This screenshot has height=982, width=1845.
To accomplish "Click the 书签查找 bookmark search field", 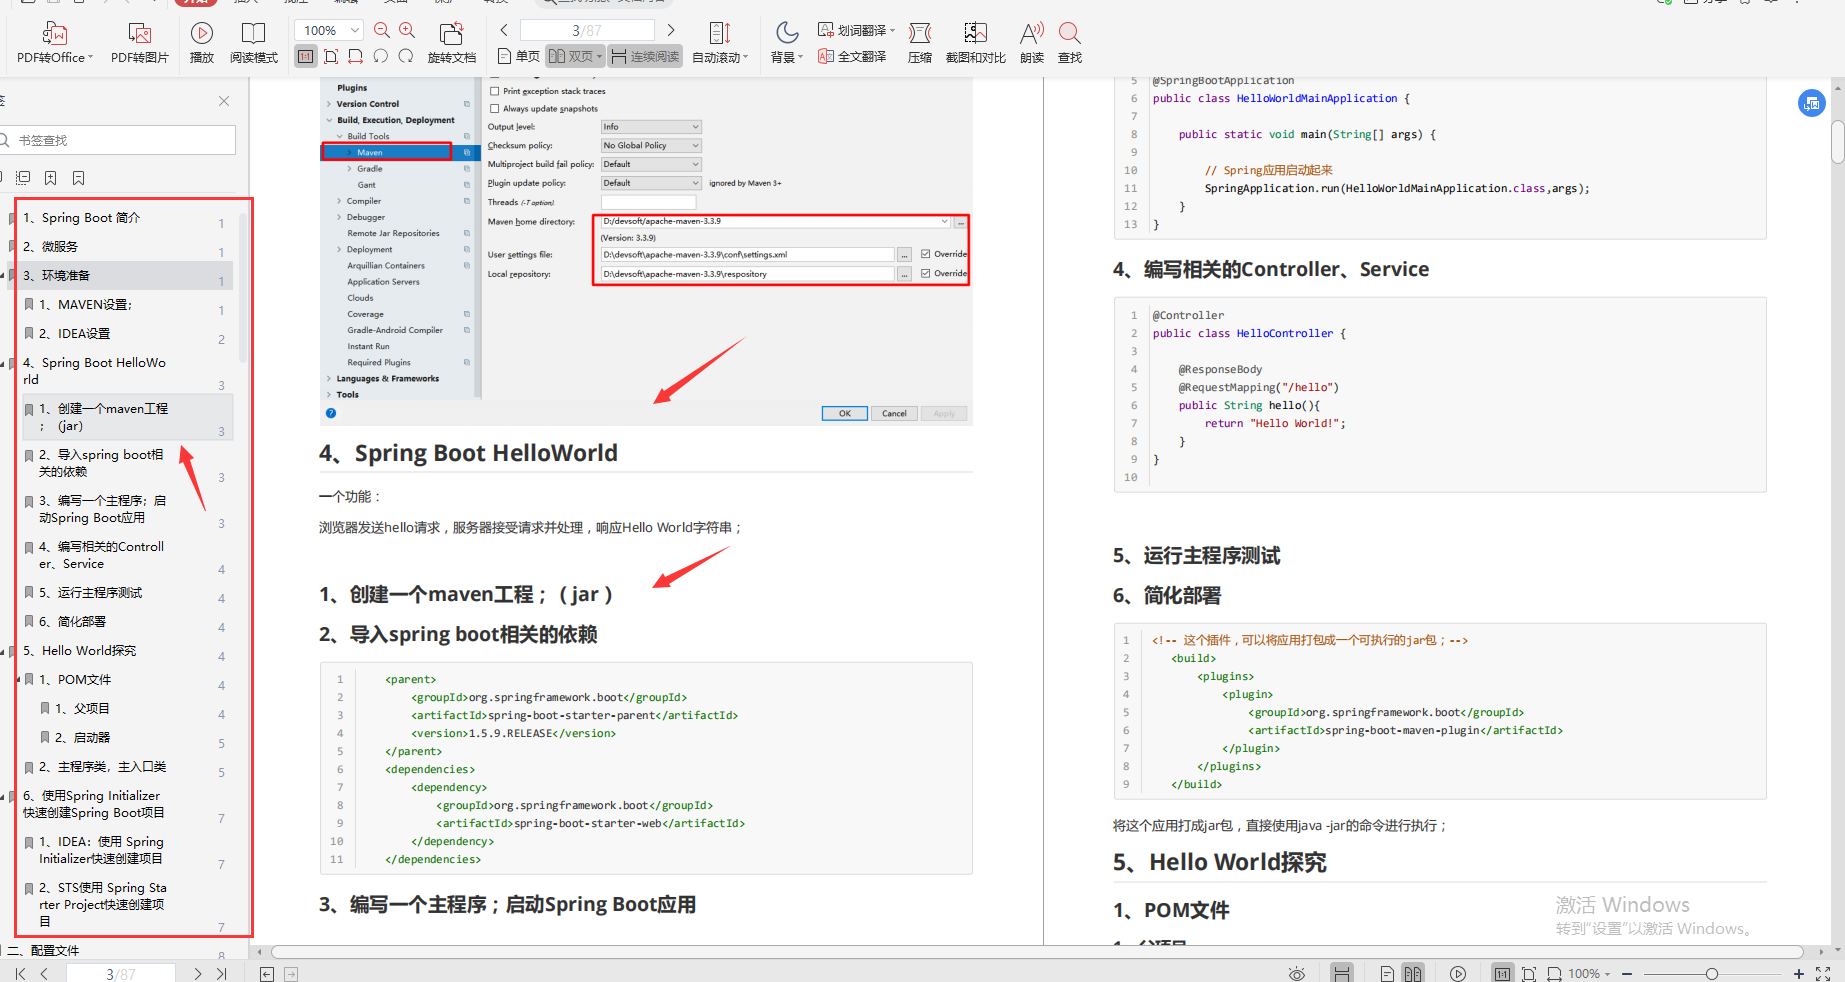I will (x=120, y=140).
